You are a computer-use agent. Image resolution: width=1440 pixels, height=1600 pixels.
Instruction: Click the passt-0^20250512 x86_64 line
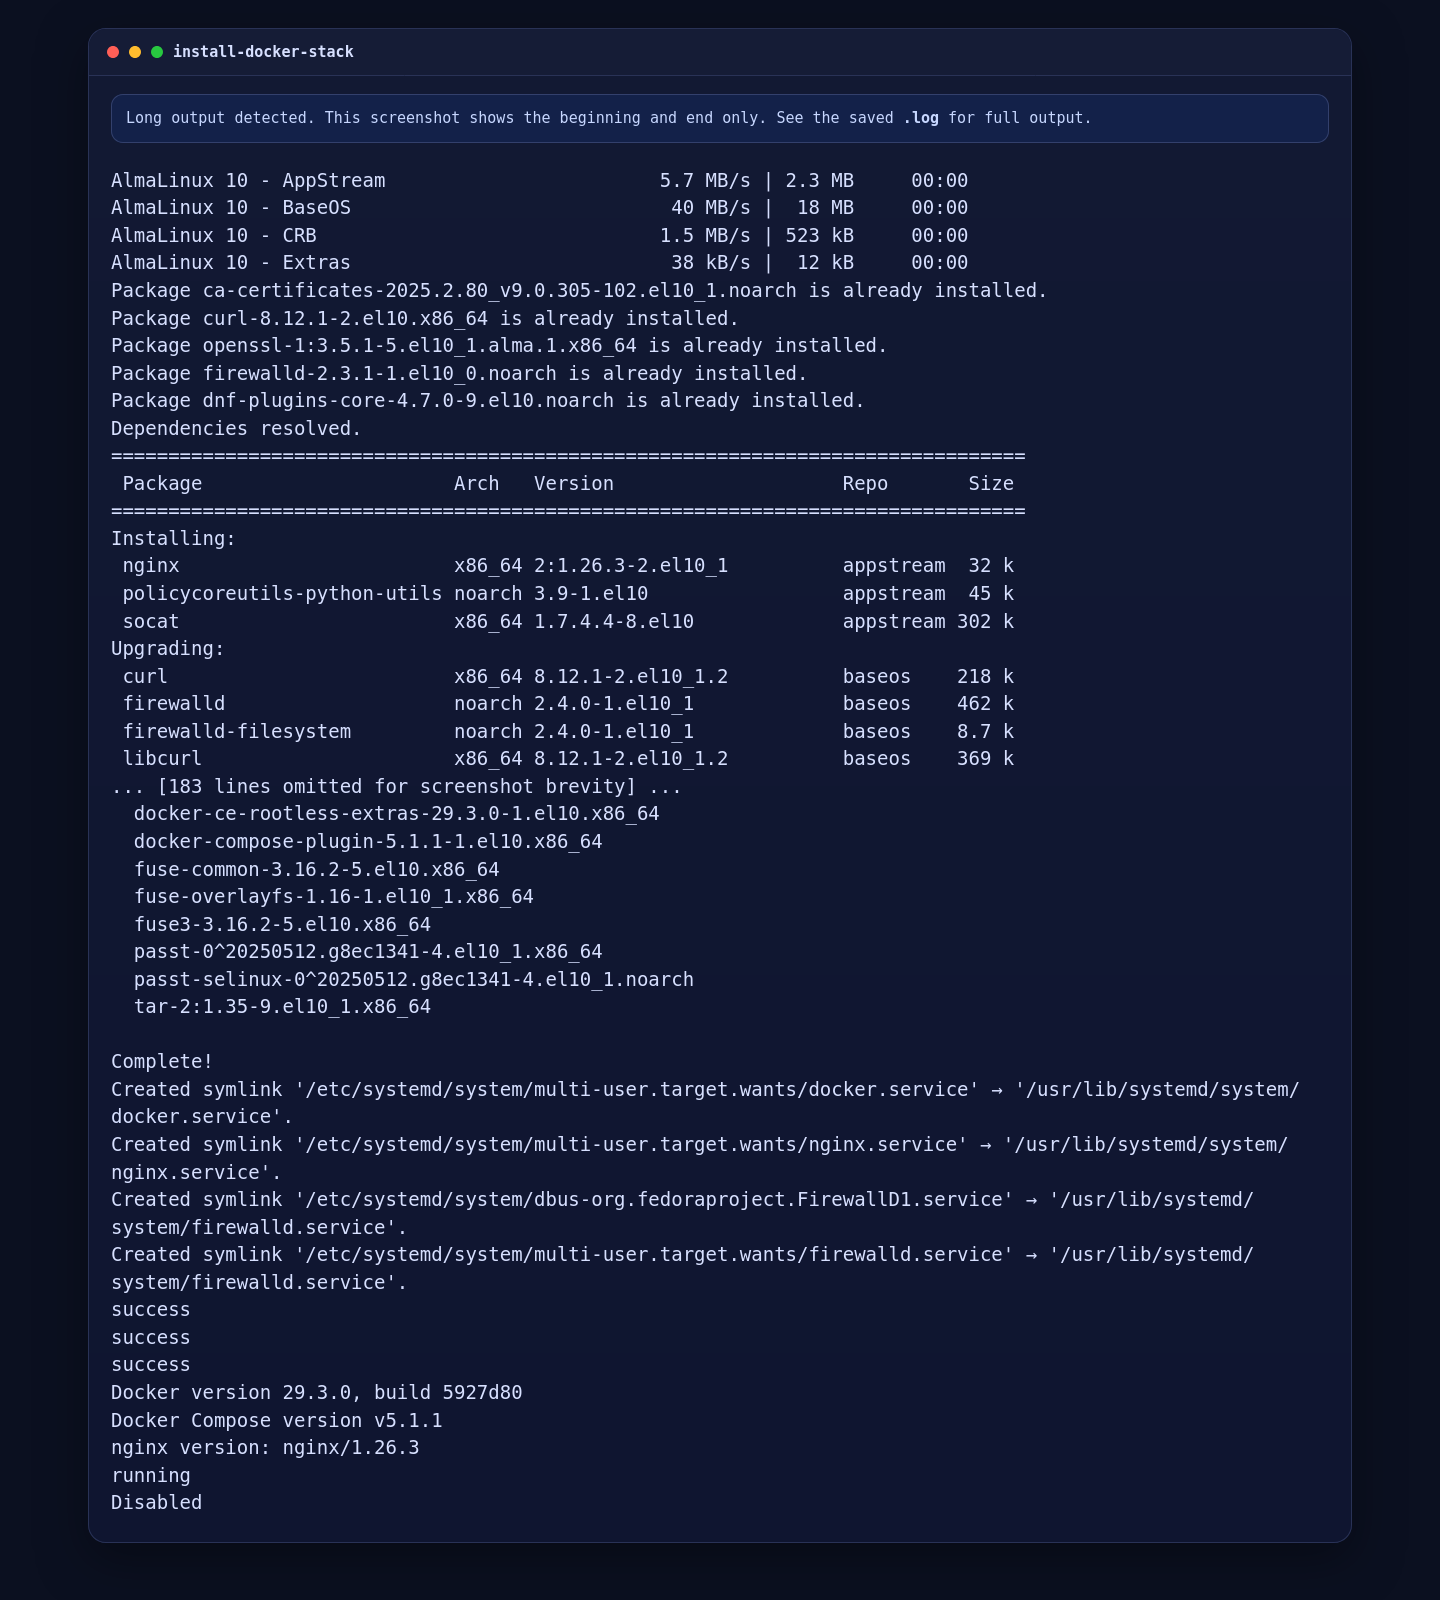[368, 952]
